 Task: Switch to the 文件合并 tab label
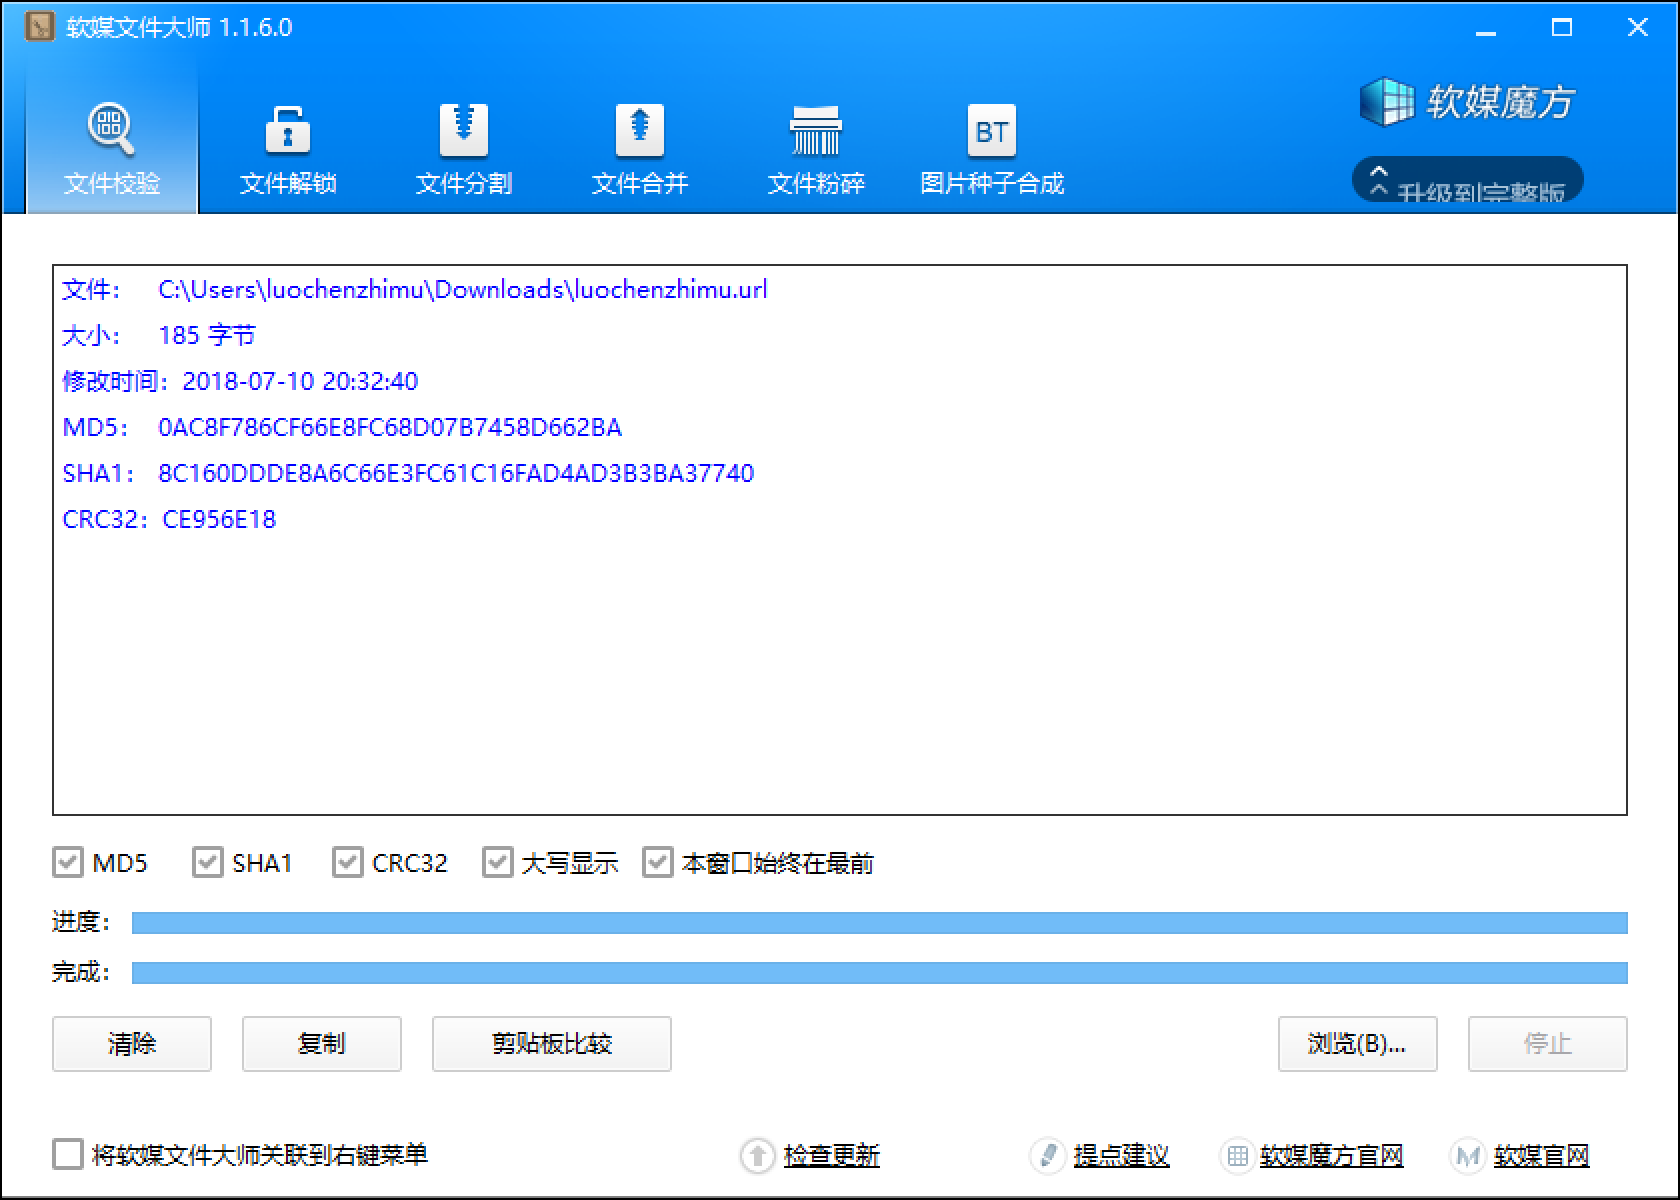click(x=640, y=183)
